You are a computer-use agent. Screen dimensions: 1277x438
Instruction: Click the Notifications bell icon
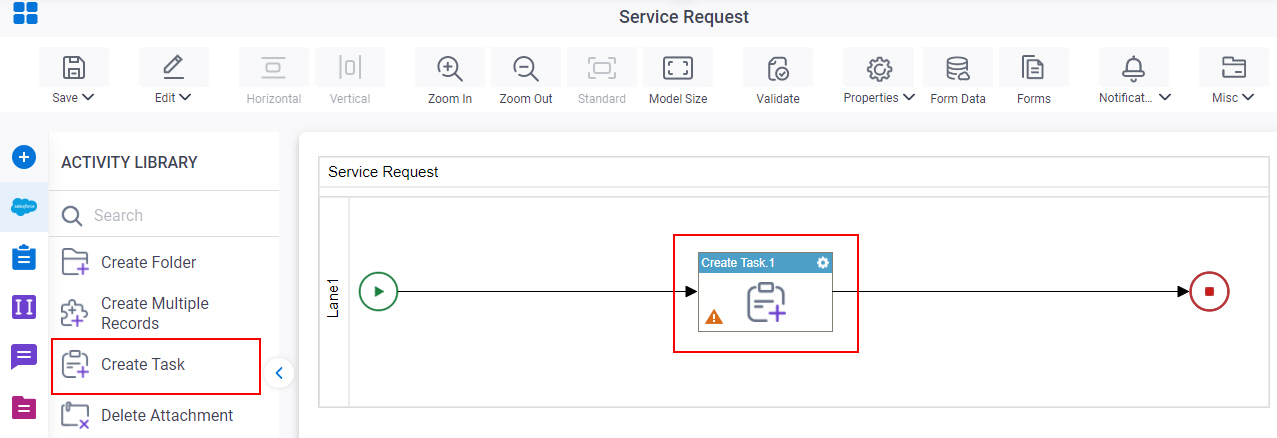pos(1133,68)
